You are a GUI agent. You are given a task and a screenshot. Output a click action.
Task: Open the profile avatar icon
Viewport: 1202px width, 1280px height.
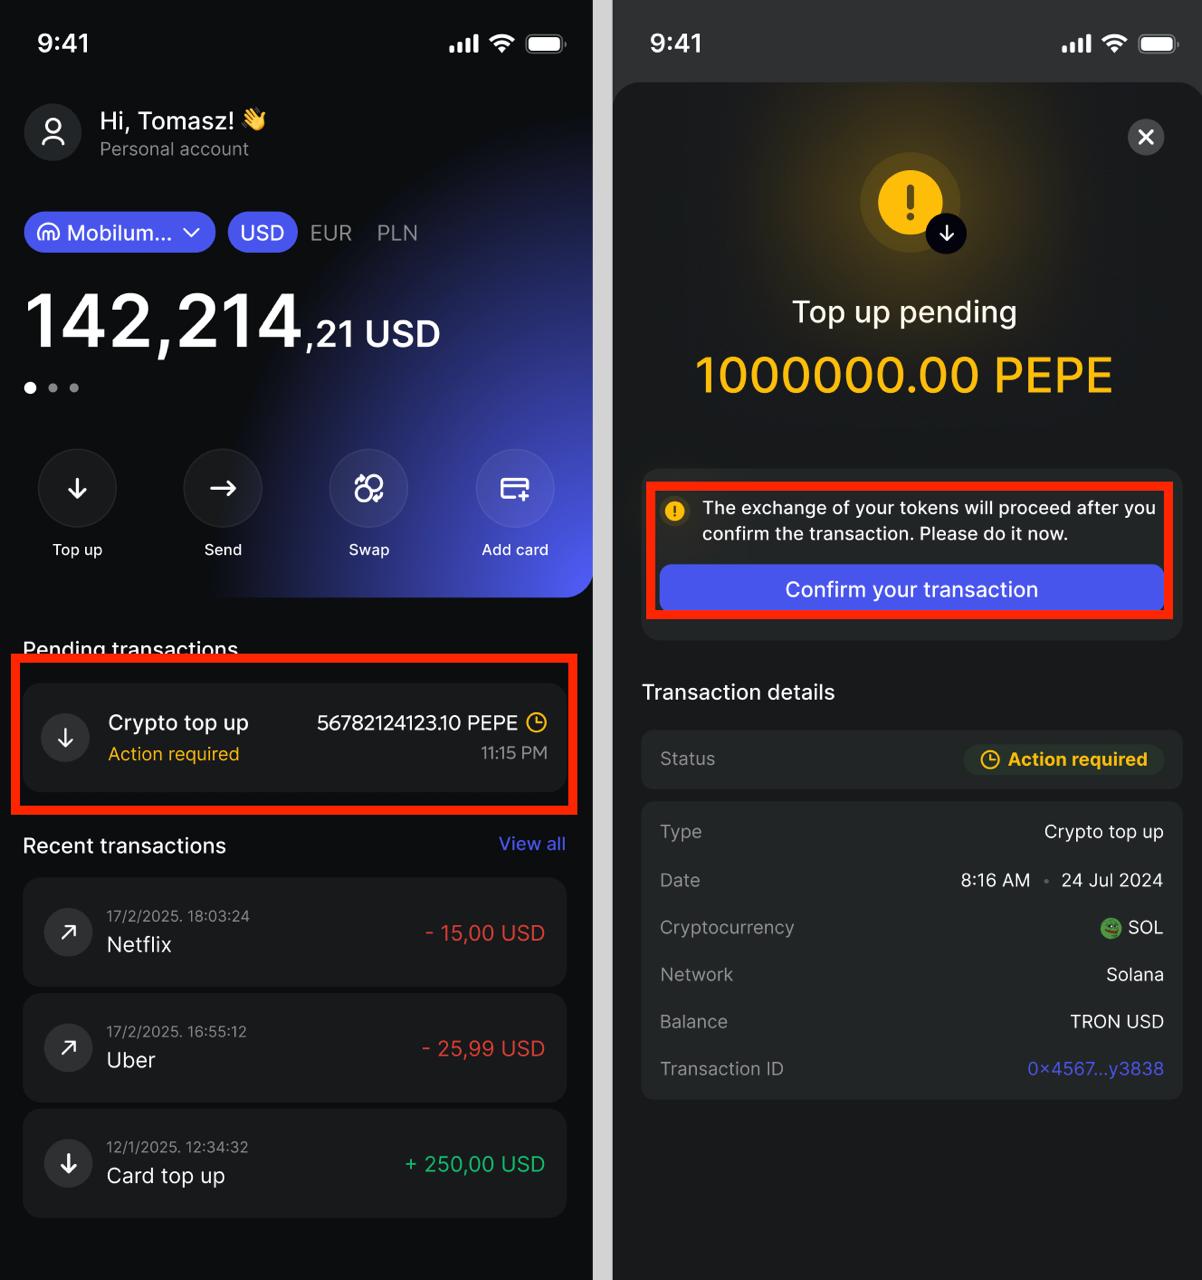tap(53, 132)
